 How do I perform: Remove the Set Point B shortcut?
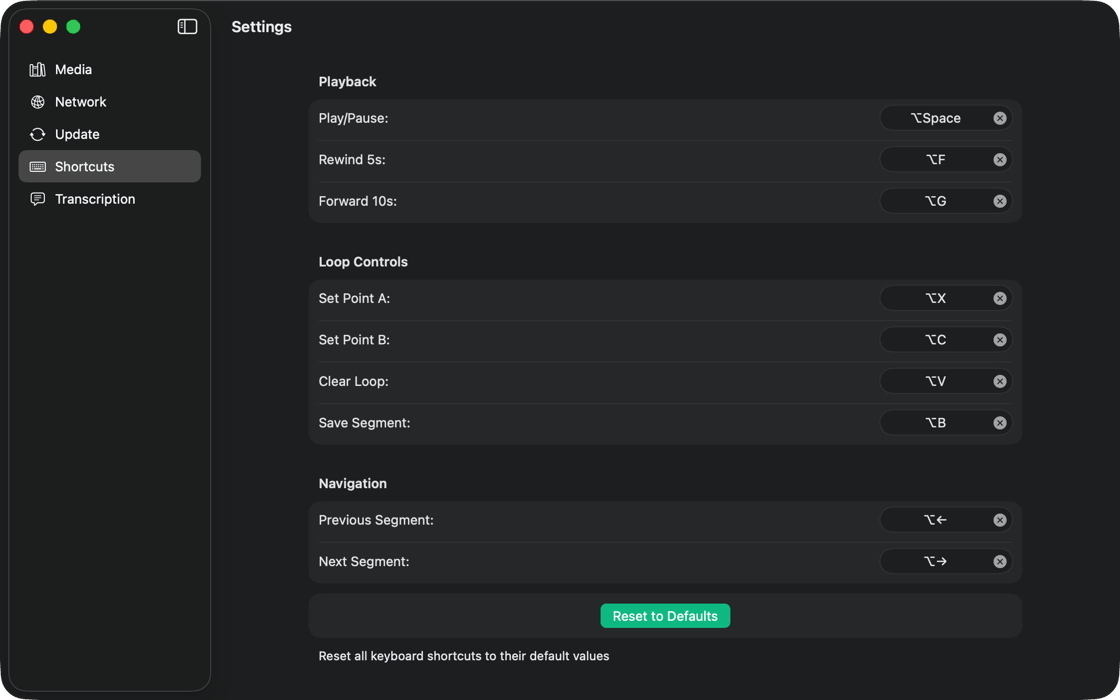[999, 340]
